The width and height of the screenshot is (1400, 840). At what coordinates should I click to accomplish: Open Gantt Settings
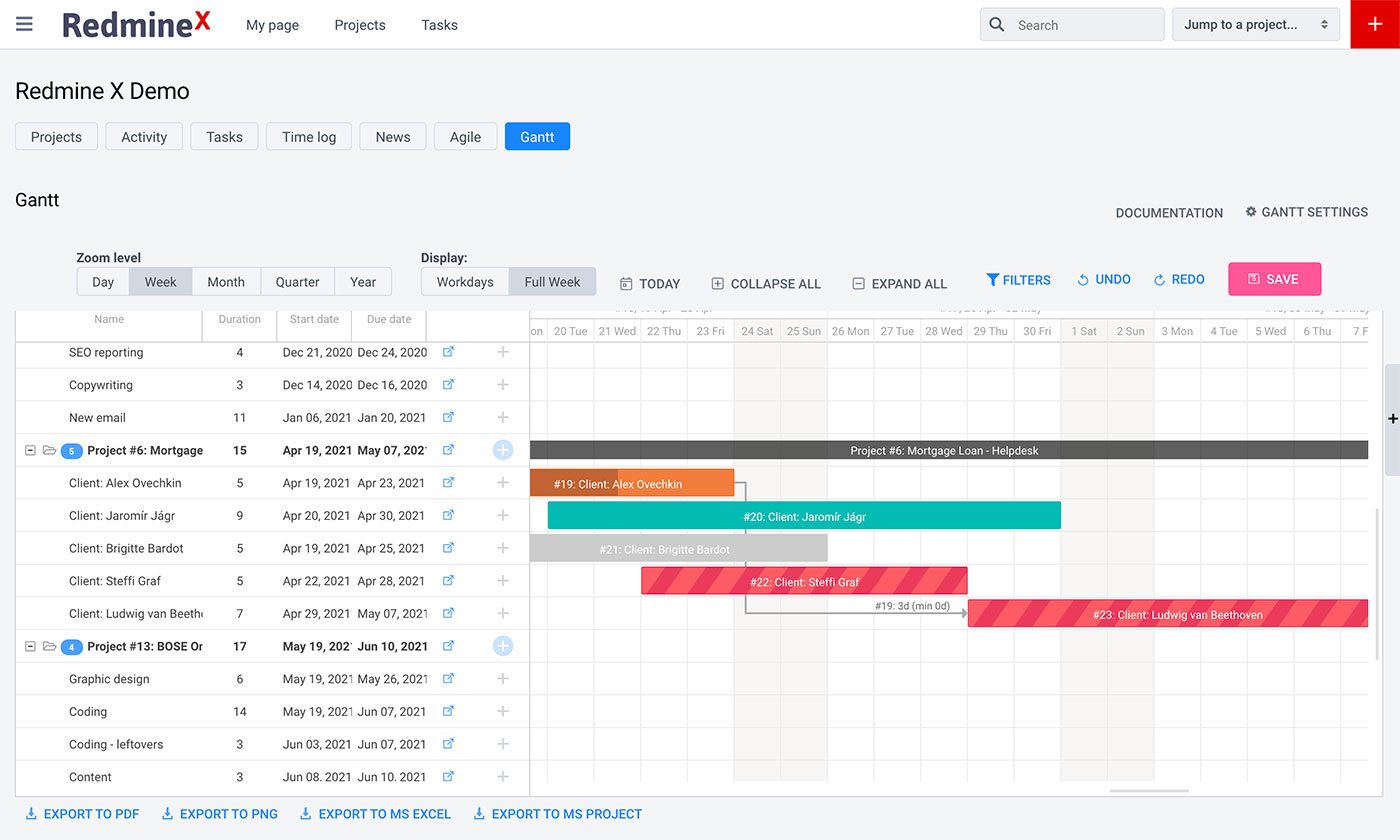click(1306, 212)
